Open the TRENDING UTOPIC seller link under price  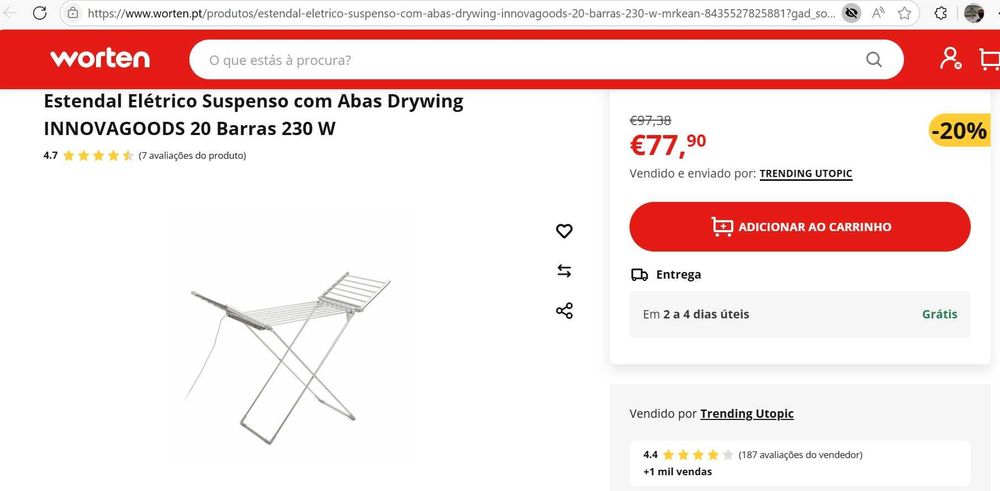(806, 174)
